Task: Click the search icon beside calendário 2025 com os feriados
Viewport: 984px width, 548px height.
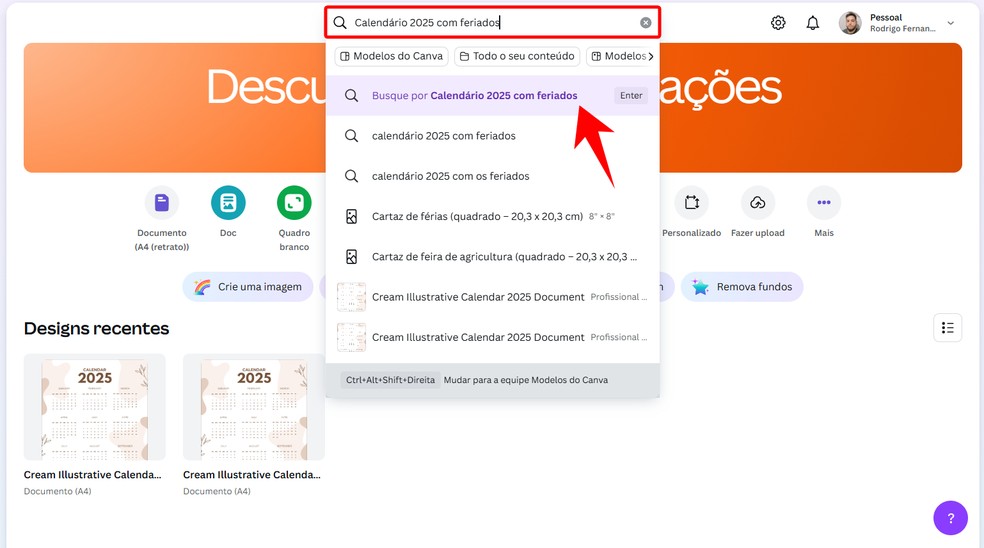Action: (x=351, y=176)
